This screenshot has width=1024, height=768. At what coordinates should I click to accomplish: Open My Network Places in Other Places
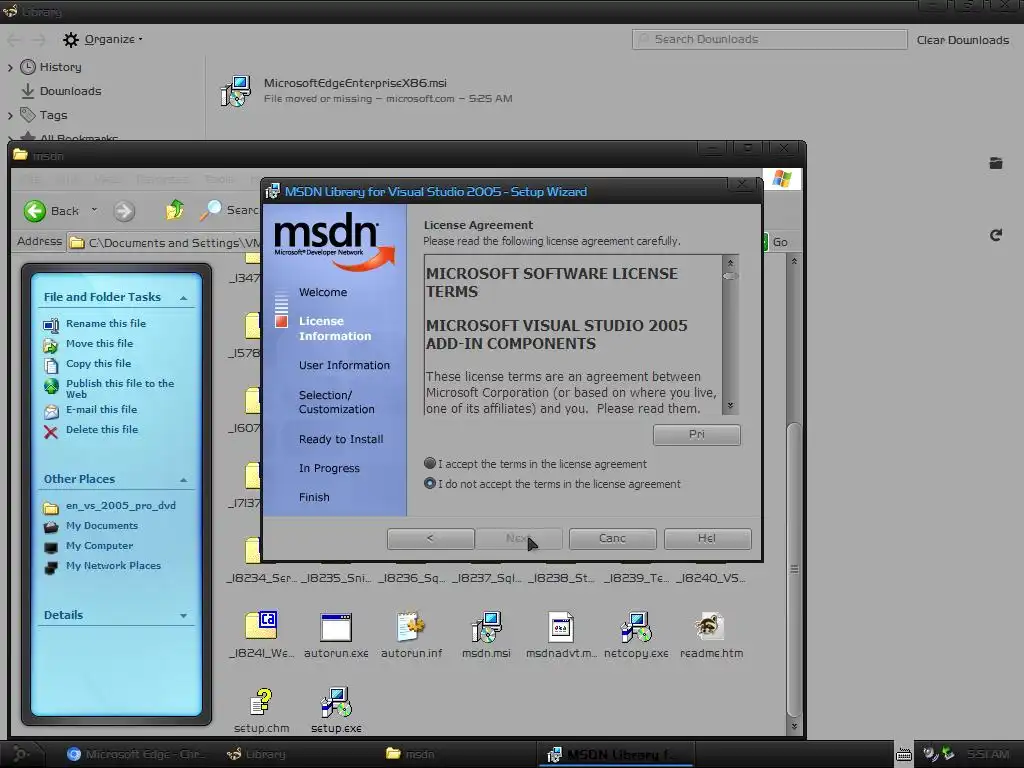[x=113, y=566]
